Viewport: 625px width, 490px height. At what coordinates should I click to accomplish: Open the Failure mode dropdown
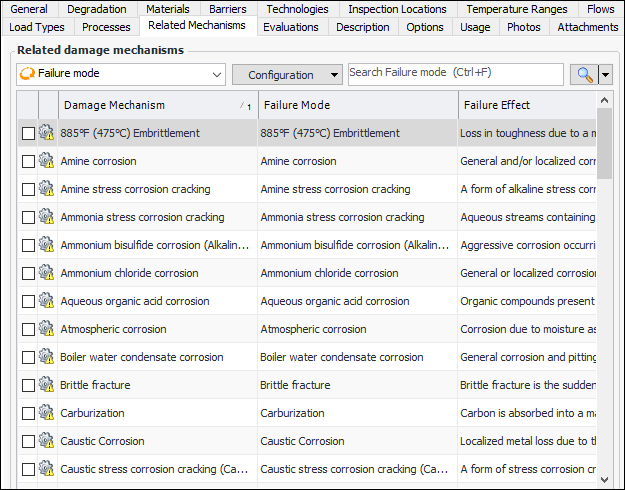coord(121,74)
